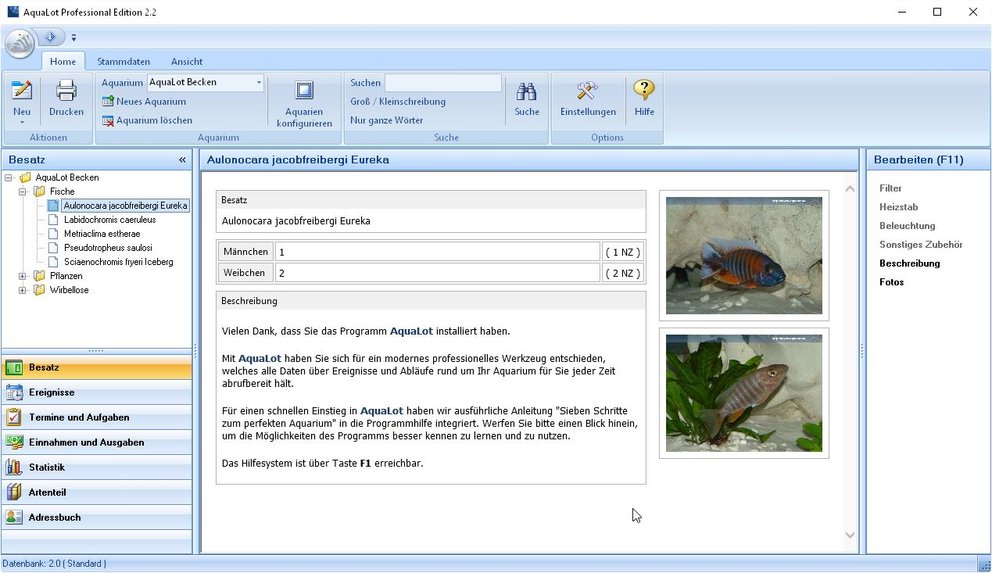Open quick access toolbar customize arrow
This screenshot has width=992, height=573.
pos(73,37)
